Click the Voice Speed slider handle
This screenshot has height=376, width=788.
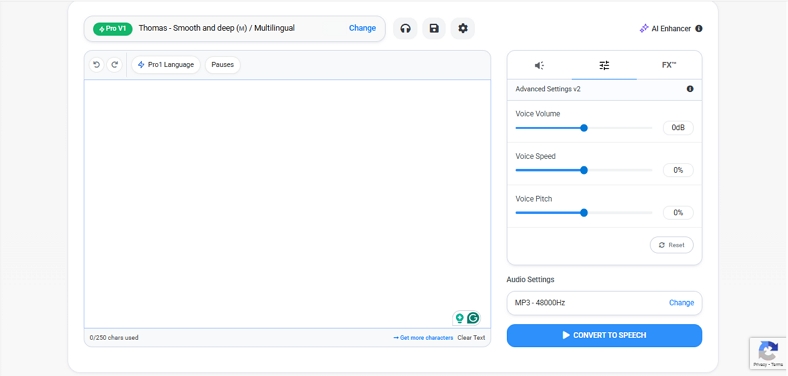[x=584, y=170]
